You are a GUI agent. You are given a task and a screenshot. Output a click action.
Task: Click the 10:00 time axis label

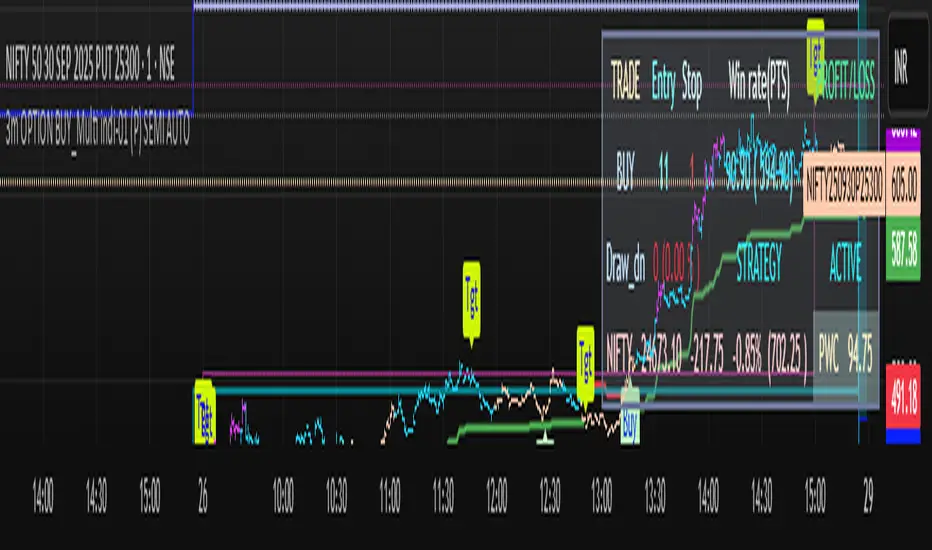click(283, 495)
